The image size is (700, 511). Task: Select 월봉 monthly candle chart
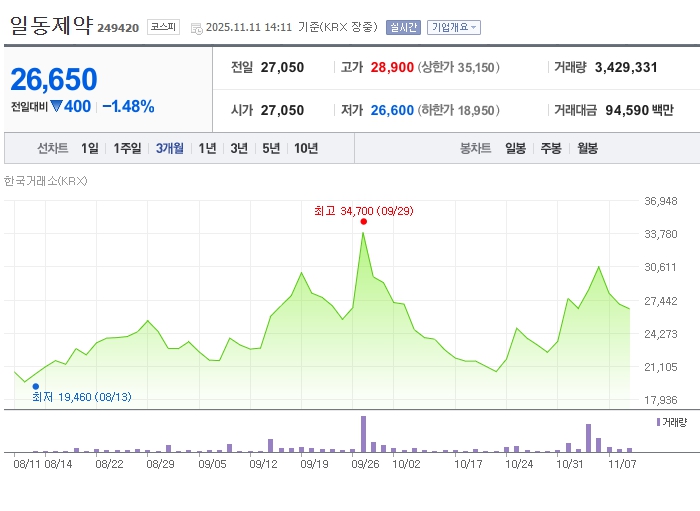587,148
